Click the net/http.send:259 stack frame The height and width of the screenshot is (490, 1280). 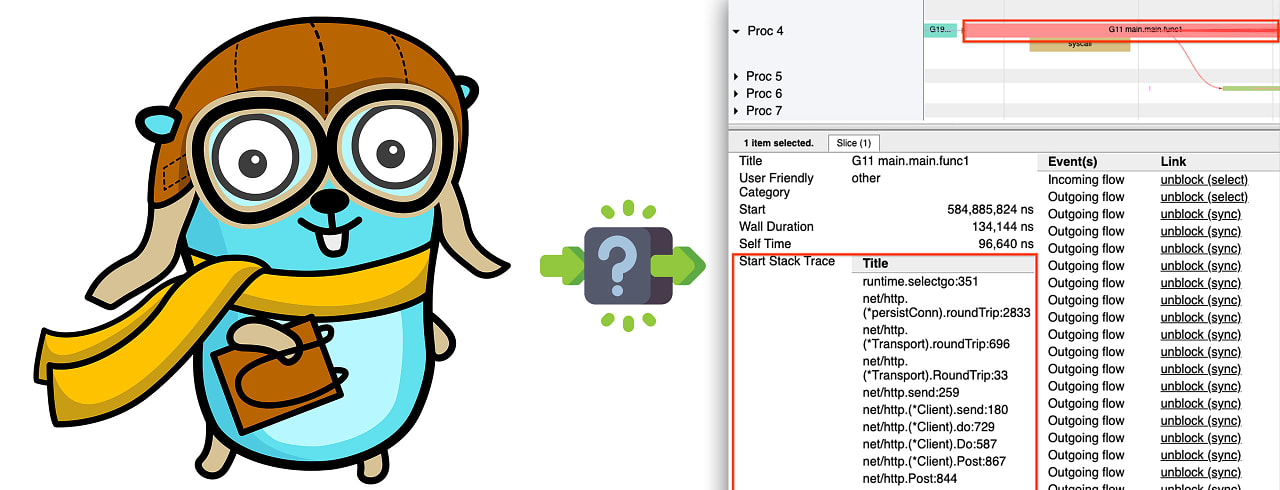tap(911, 393)
